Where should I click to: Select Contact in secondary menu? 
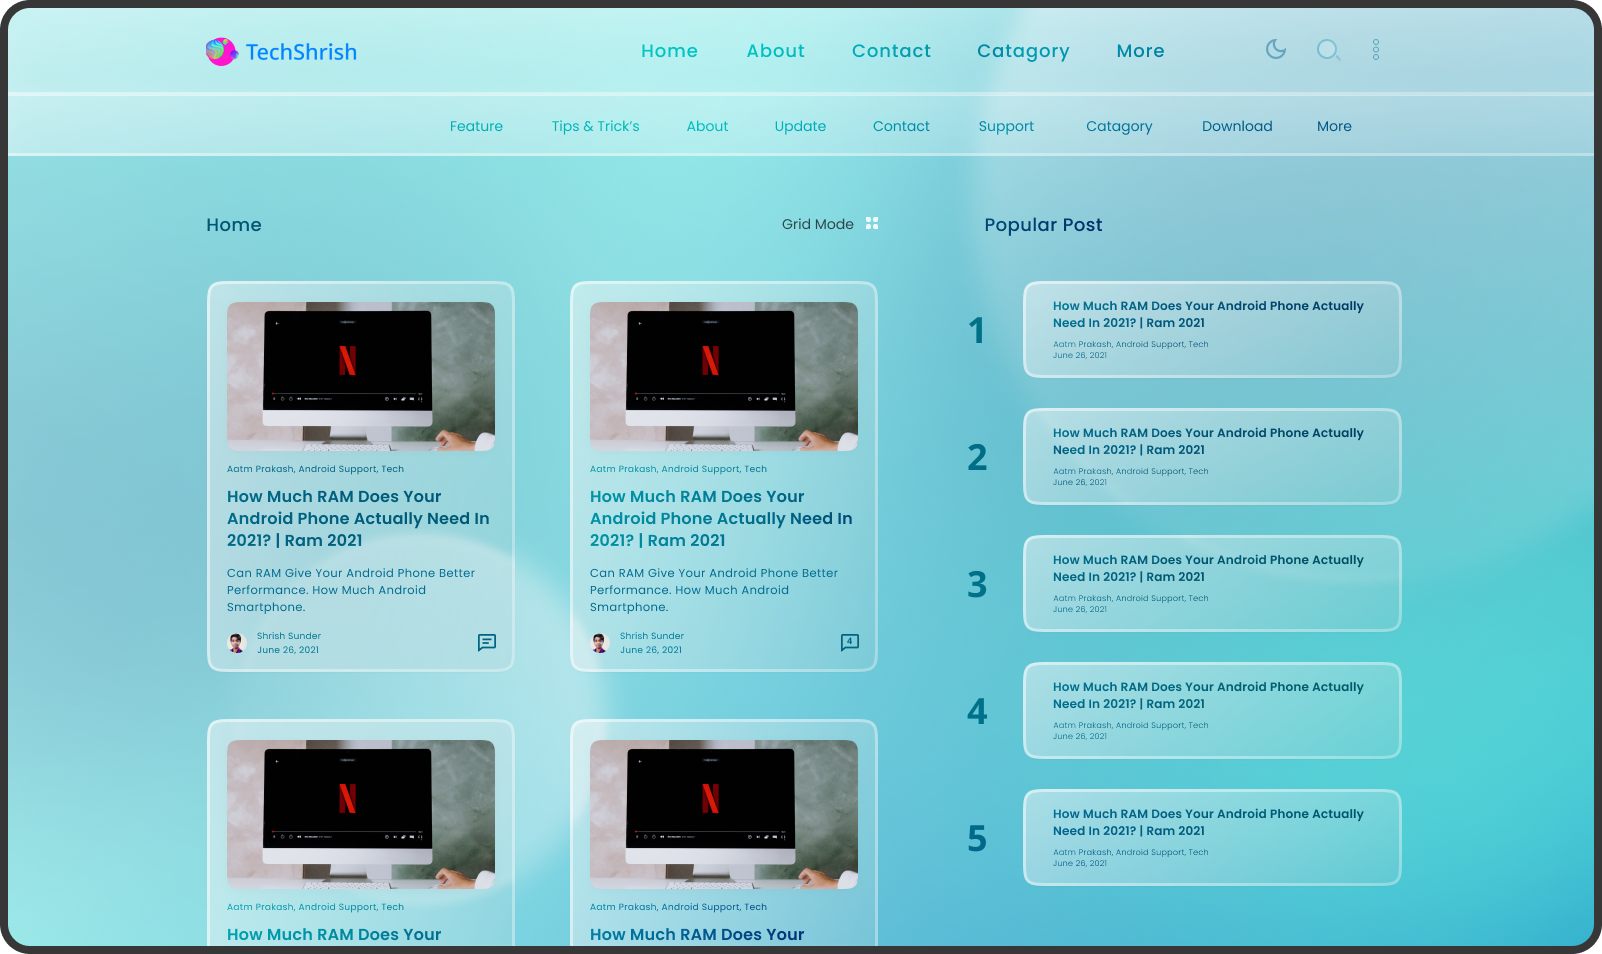(901, 126)
